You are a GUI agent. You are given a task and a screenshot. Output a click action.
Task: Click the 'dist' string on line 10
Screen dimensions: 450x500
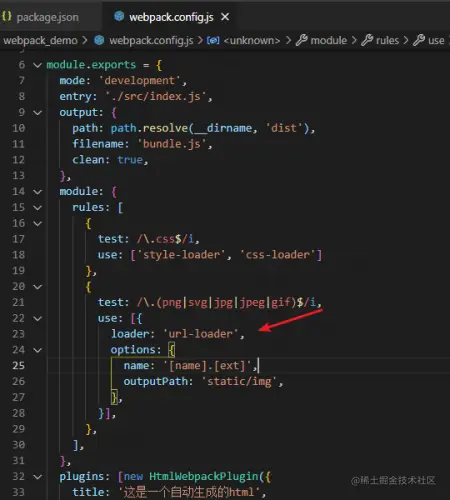(284, 128)
